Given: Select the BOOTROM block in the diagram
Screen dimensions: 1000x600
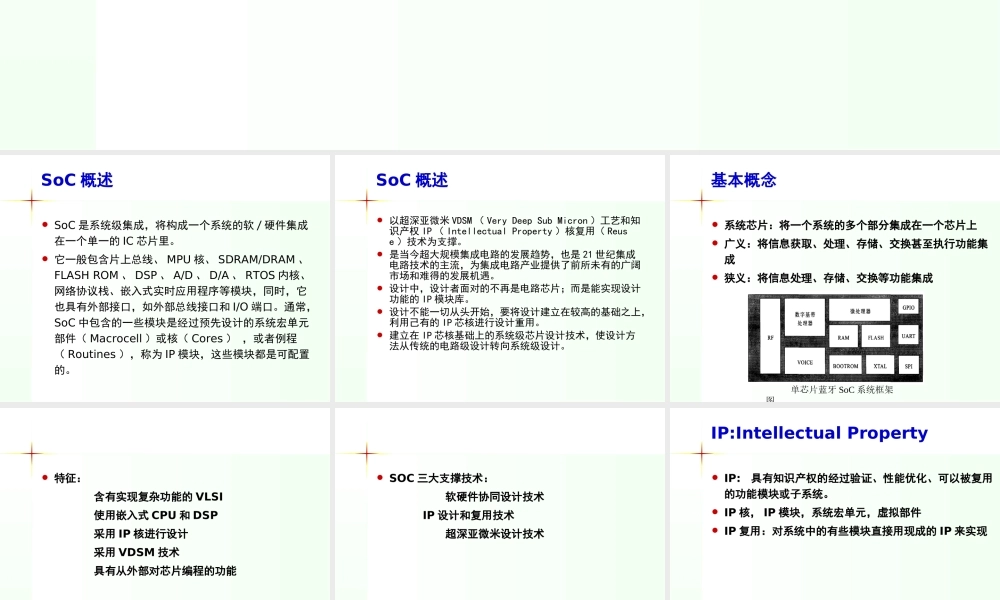Looking at the screenshot, I should pos(846,366).
